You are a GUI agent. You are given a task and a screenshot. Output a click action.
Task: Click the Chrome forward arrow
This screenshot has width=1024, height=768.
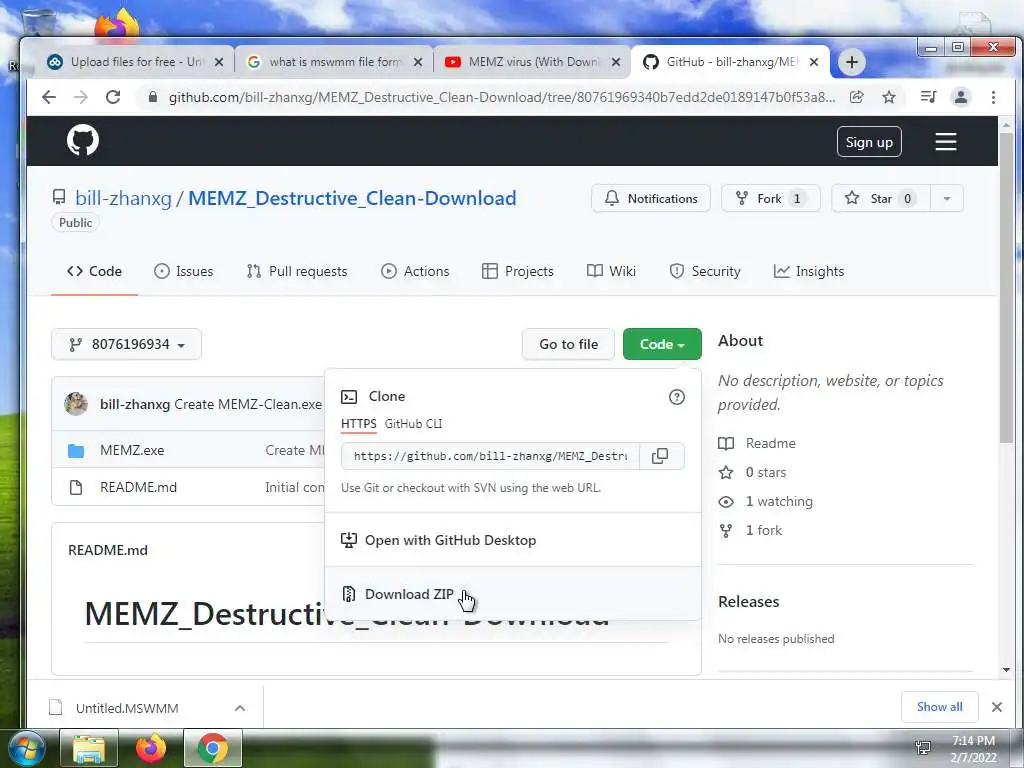point(80,97)
